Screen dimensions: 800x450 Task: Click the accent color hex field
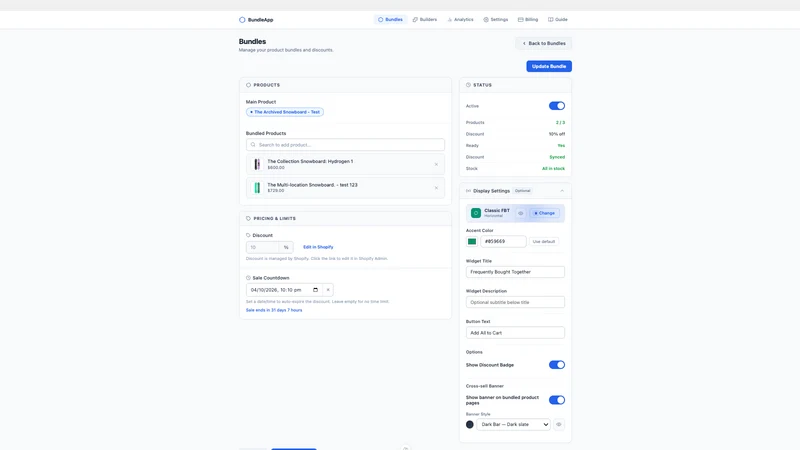(503, 241)
